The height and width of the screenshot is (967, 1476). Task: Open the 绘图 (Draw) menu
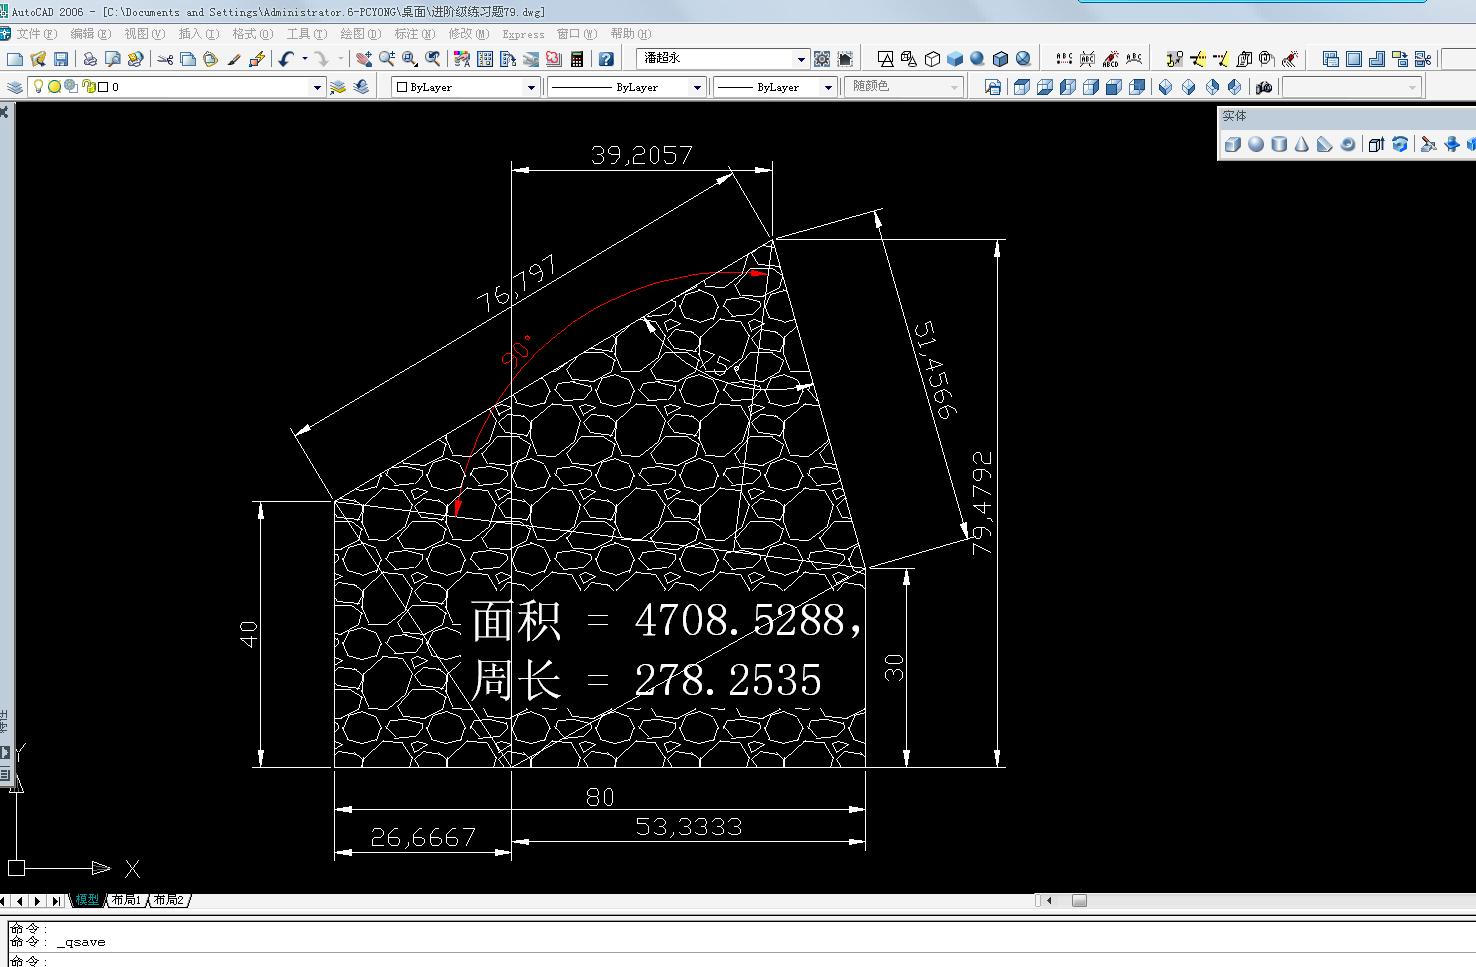(x=360, y=34)
